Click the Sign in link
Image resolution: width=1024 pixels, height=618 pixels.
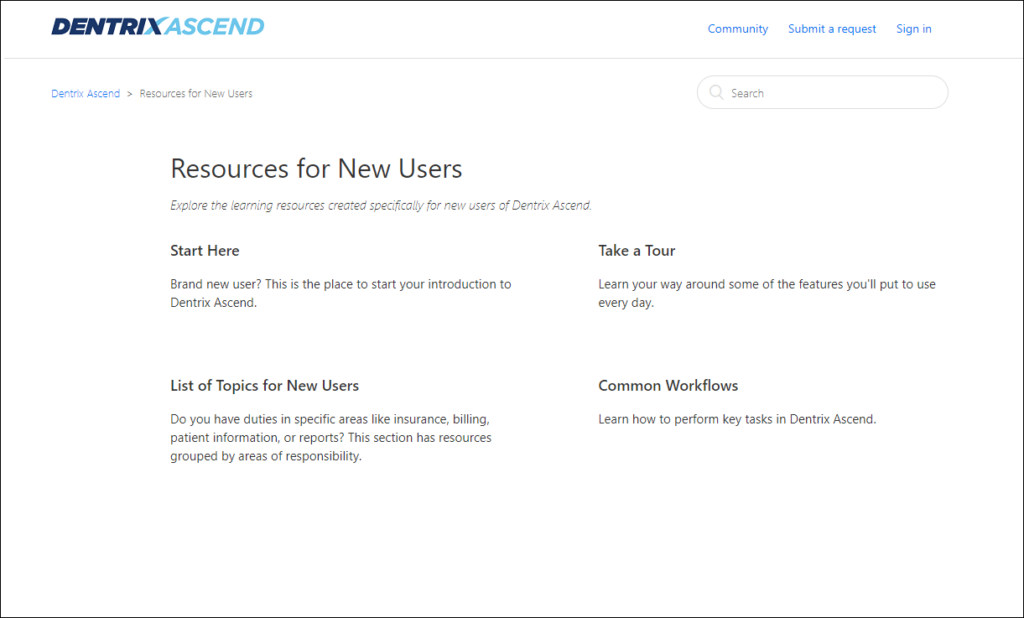[914, 29]
